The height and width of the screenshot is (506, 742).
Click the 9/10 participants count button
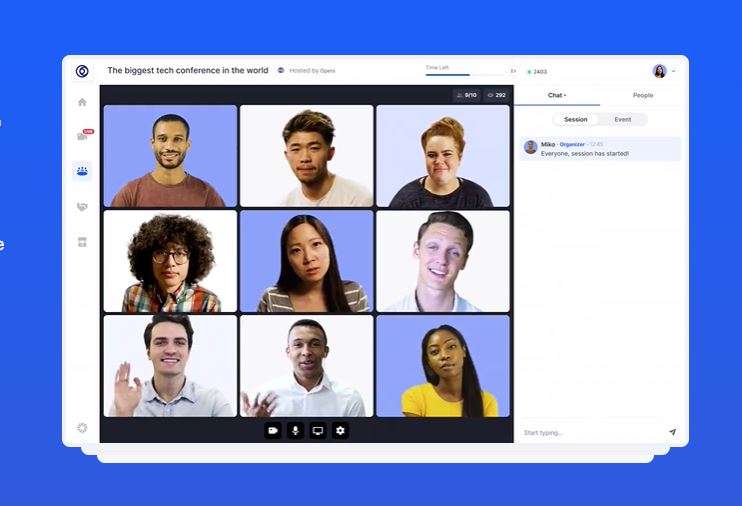click(466, 95)
